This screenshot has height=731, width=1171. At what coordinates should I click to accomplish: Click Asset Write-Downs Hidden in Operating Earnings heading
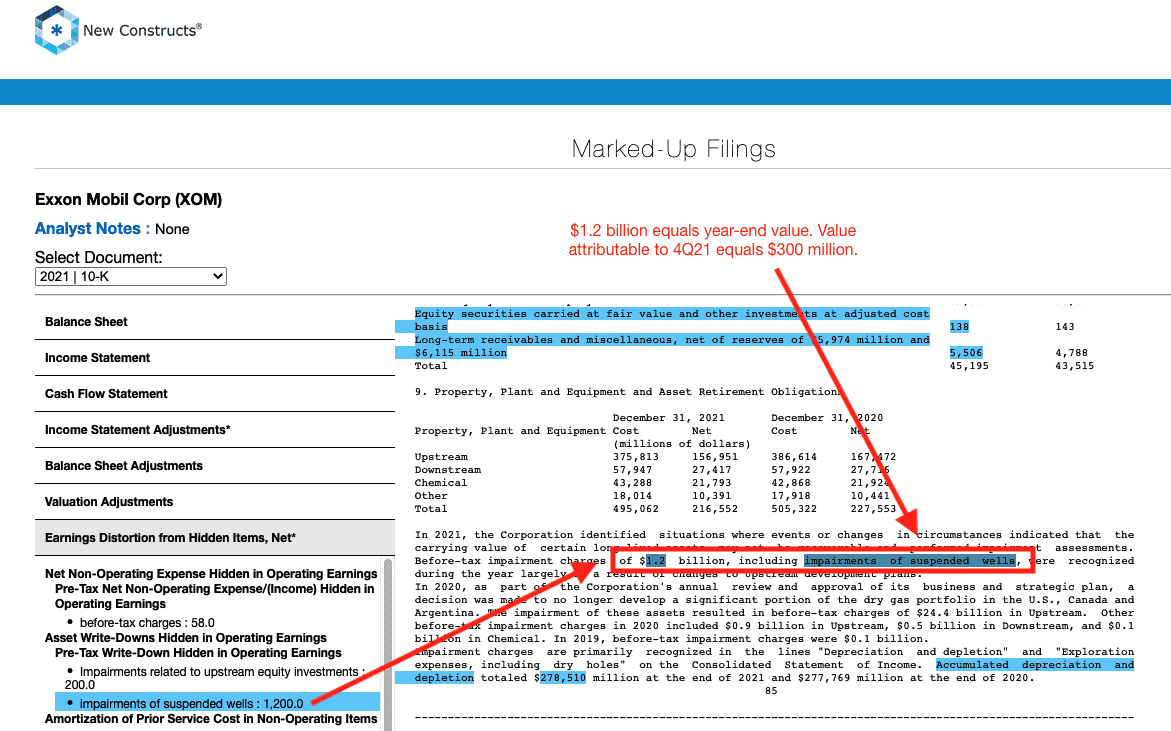[185, 638]
